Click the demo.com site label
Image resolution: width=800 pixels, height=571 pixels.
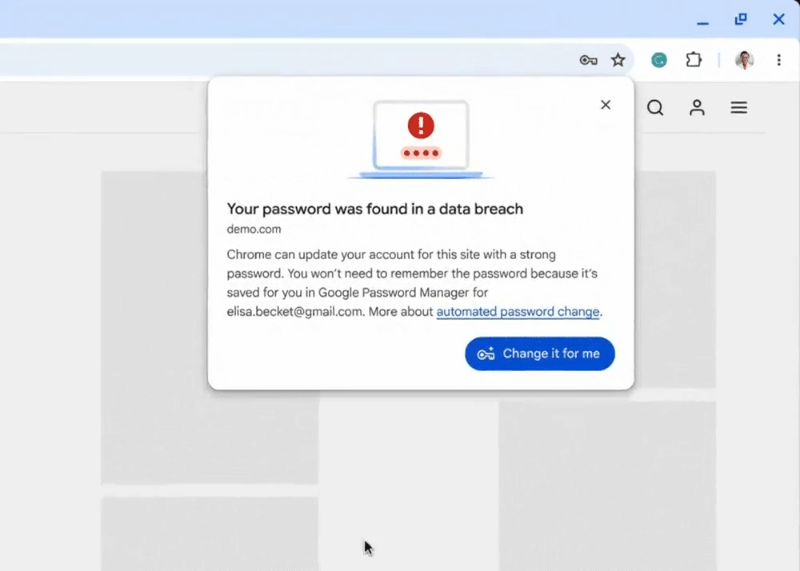click(254, 229)
